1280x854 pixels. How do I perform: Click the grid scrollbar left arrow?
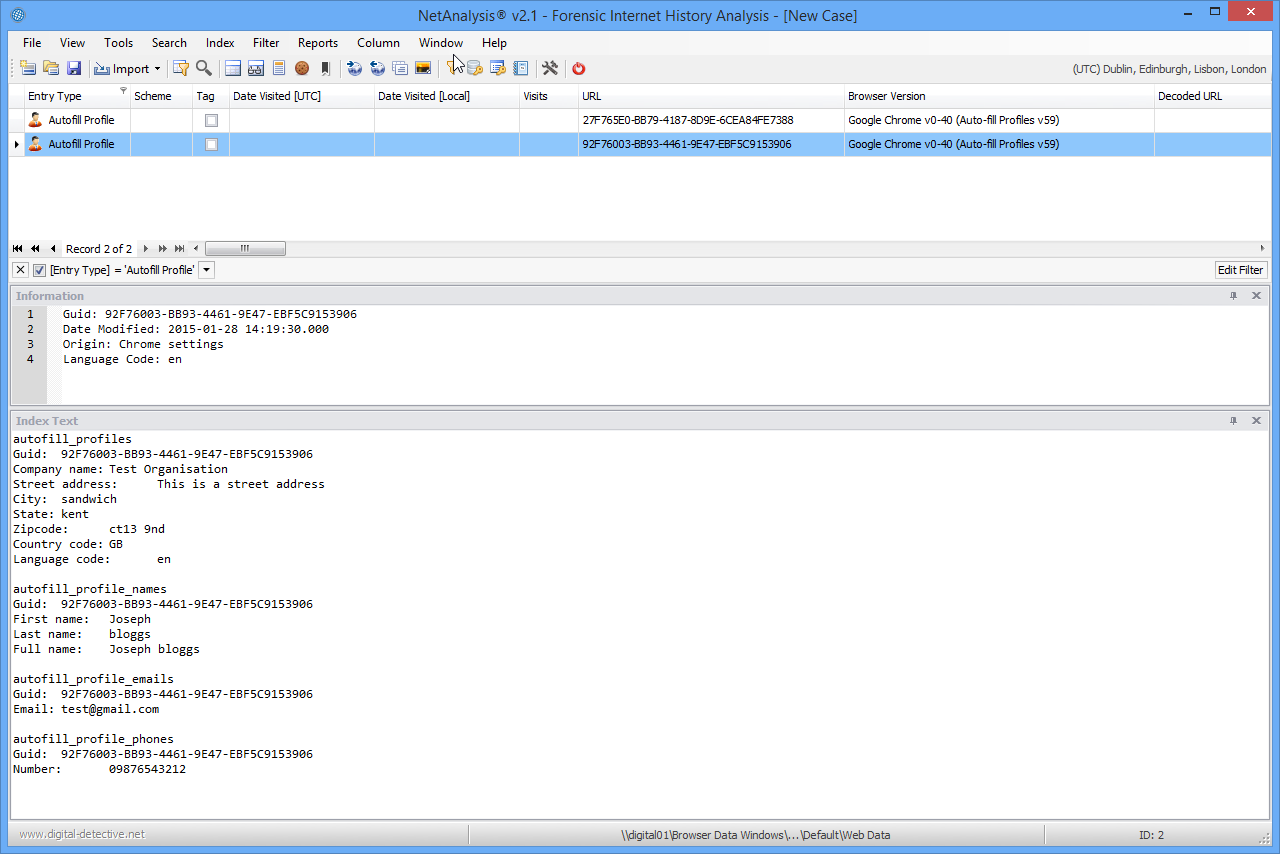[x=196, y=249]
